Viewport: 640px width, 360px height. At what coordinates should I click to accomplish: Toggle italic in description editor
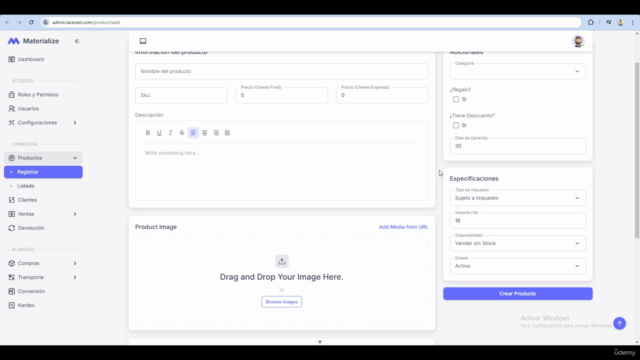171,133
